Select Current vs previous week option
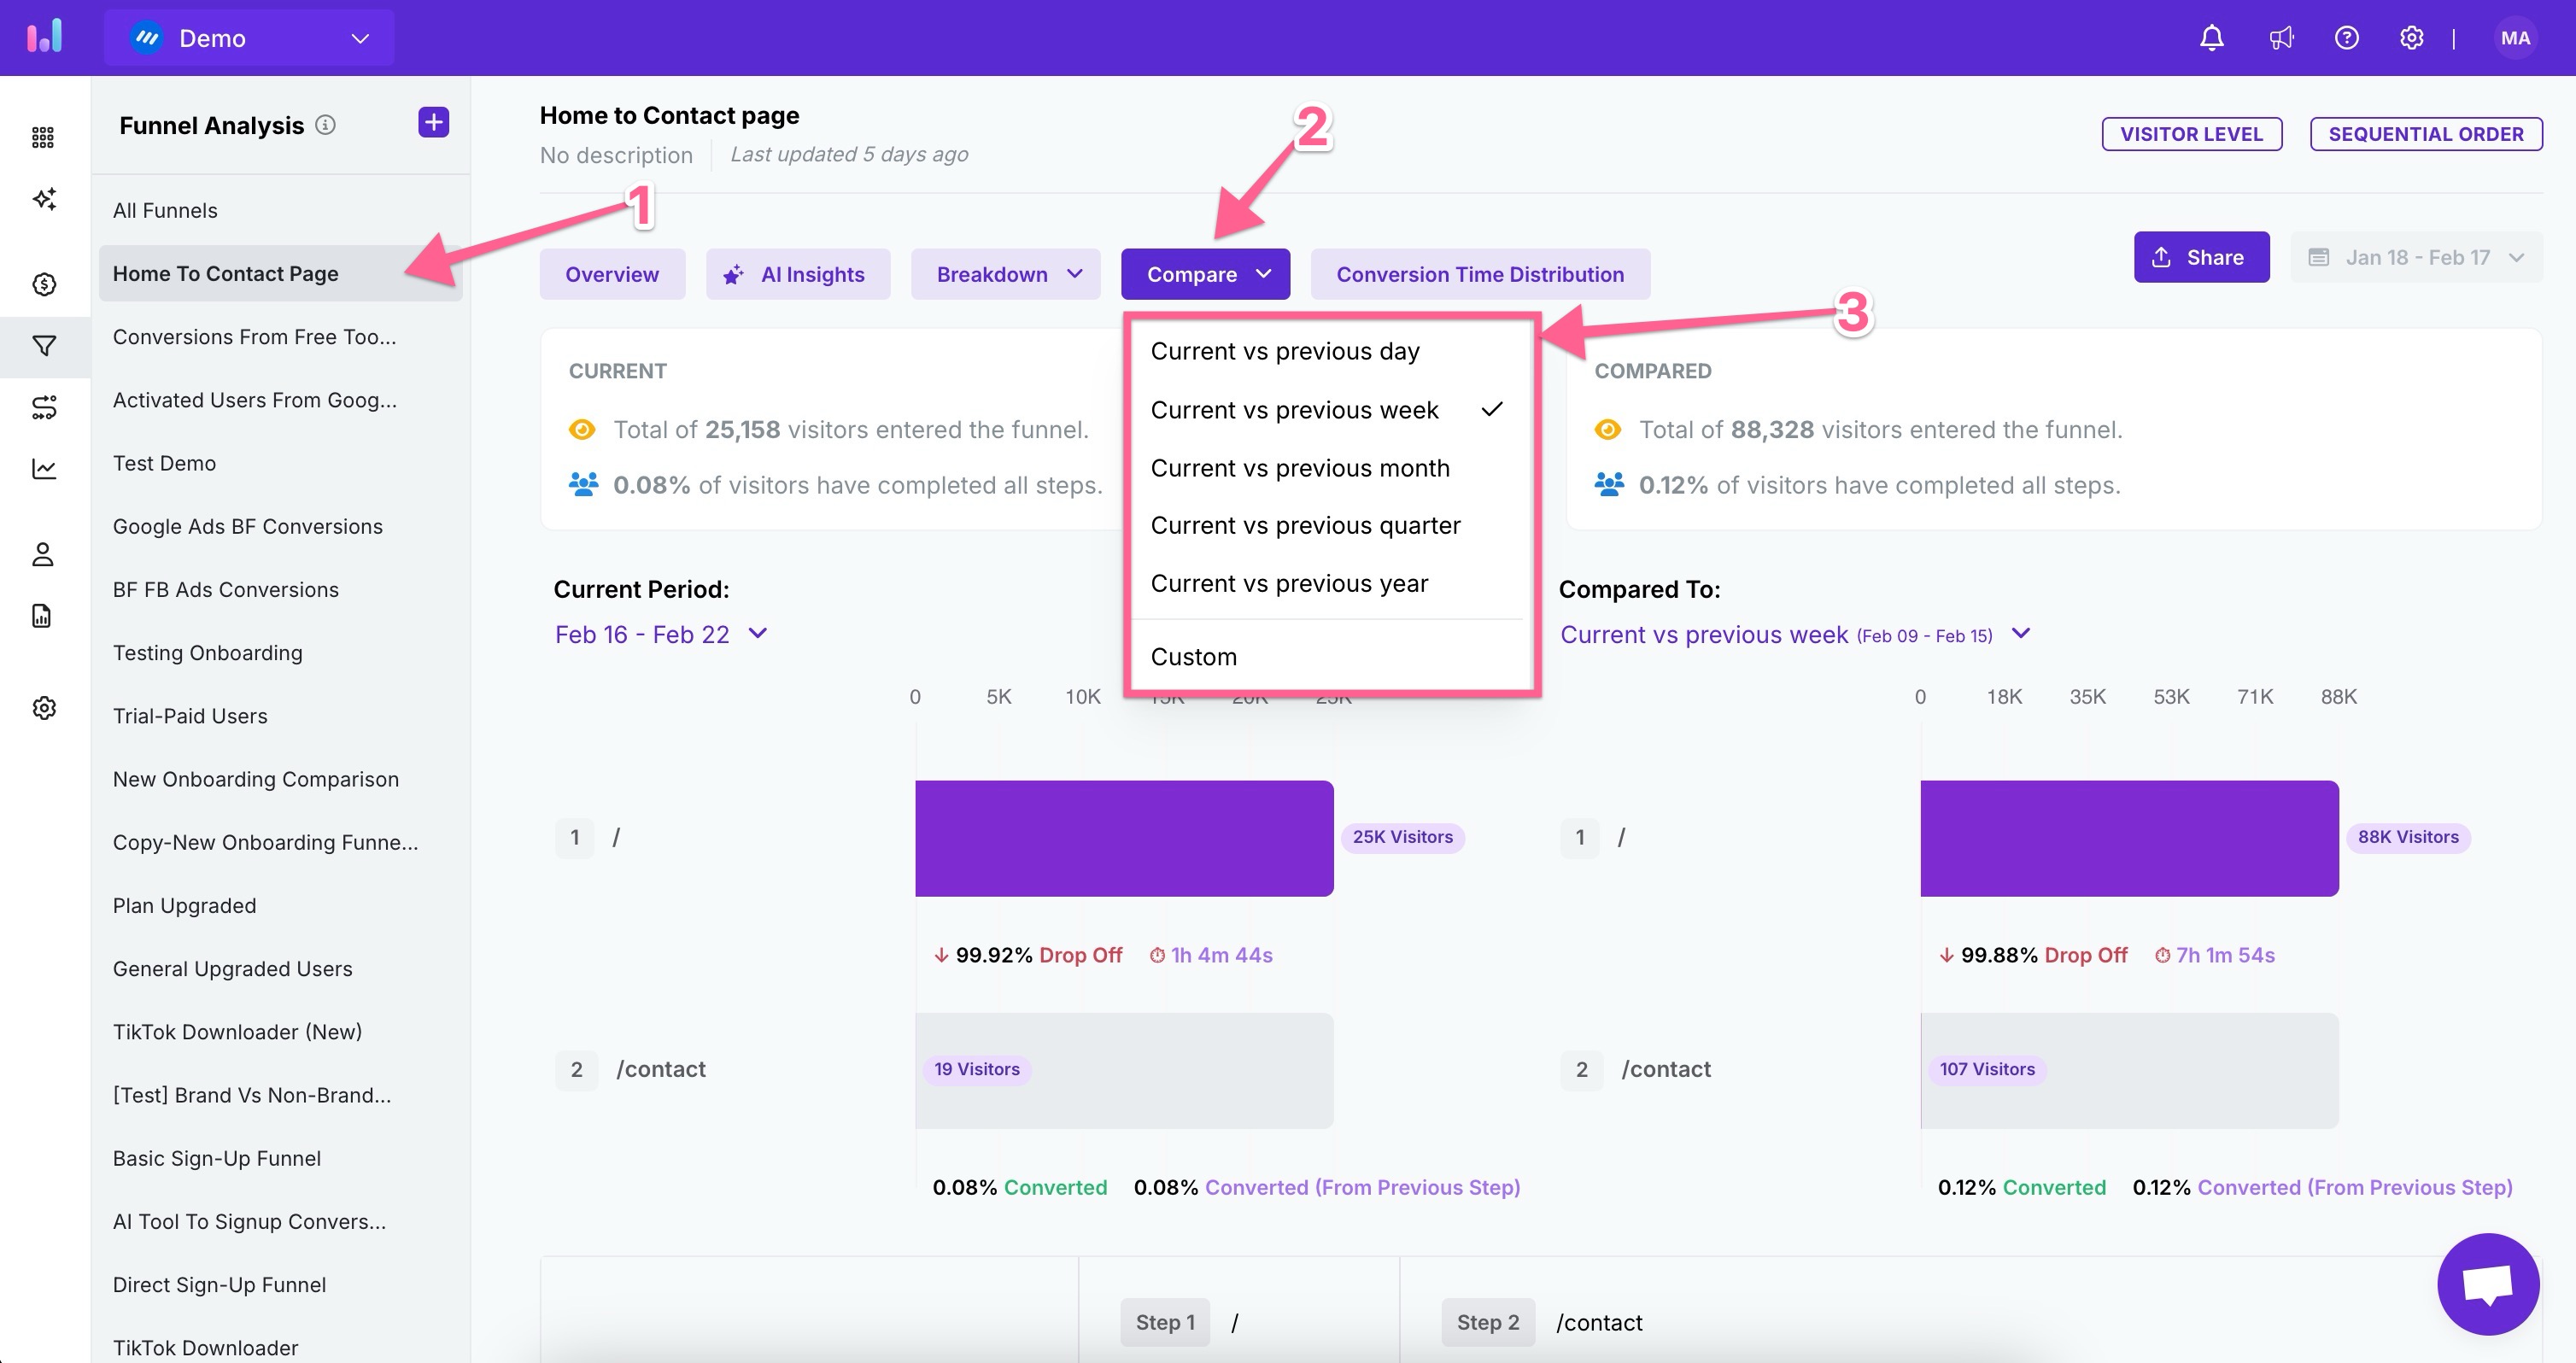Image resolution: width=2576 pixels, height=1363 pixels. click(x=1294, y=410)
